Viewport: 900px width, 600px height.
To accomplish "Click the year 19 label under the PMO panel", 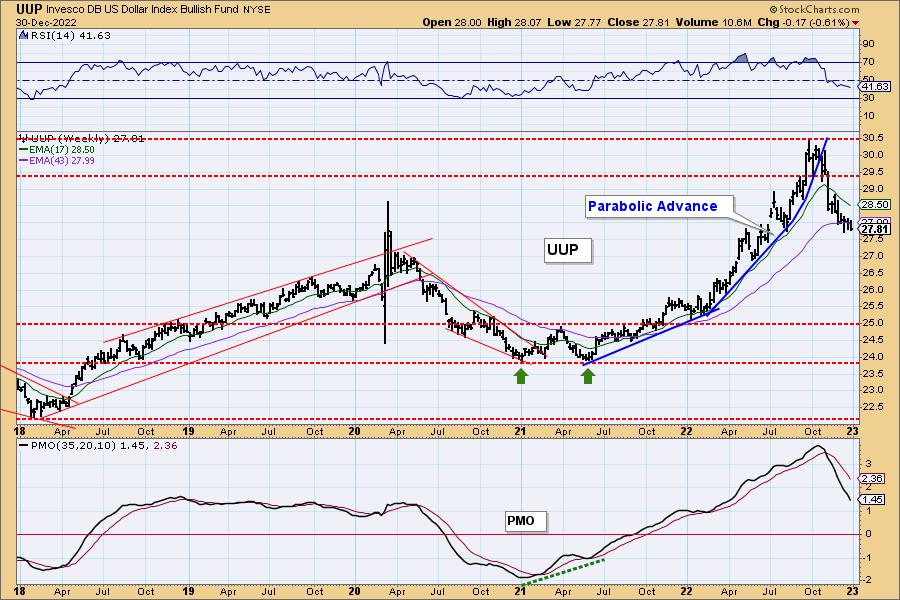I will point(188,591).
